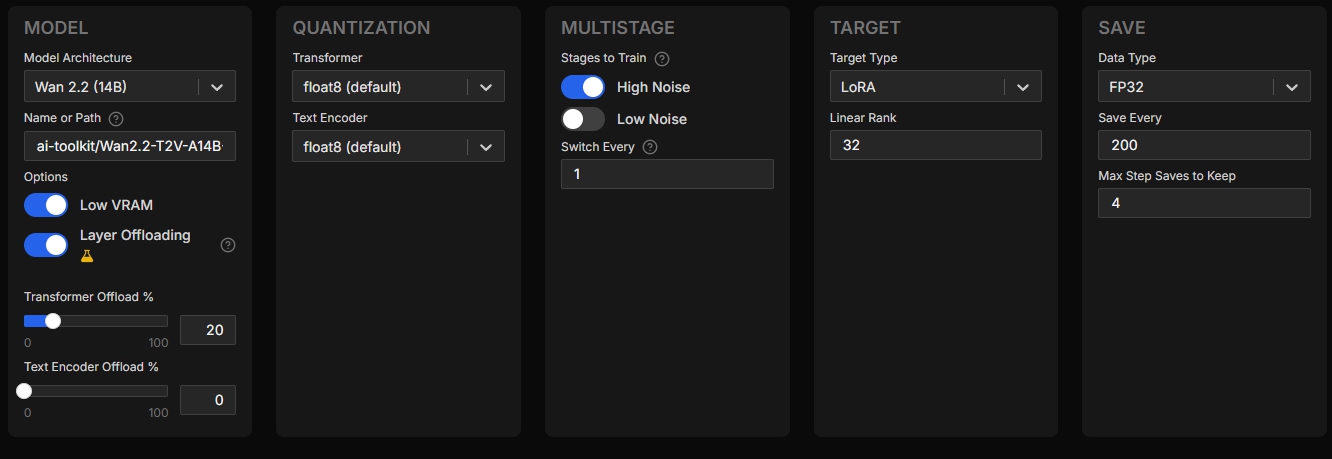Click the "Model Architecture" label
The width and height of the screenshot is (1332, 459).
[x=78, y=58]
